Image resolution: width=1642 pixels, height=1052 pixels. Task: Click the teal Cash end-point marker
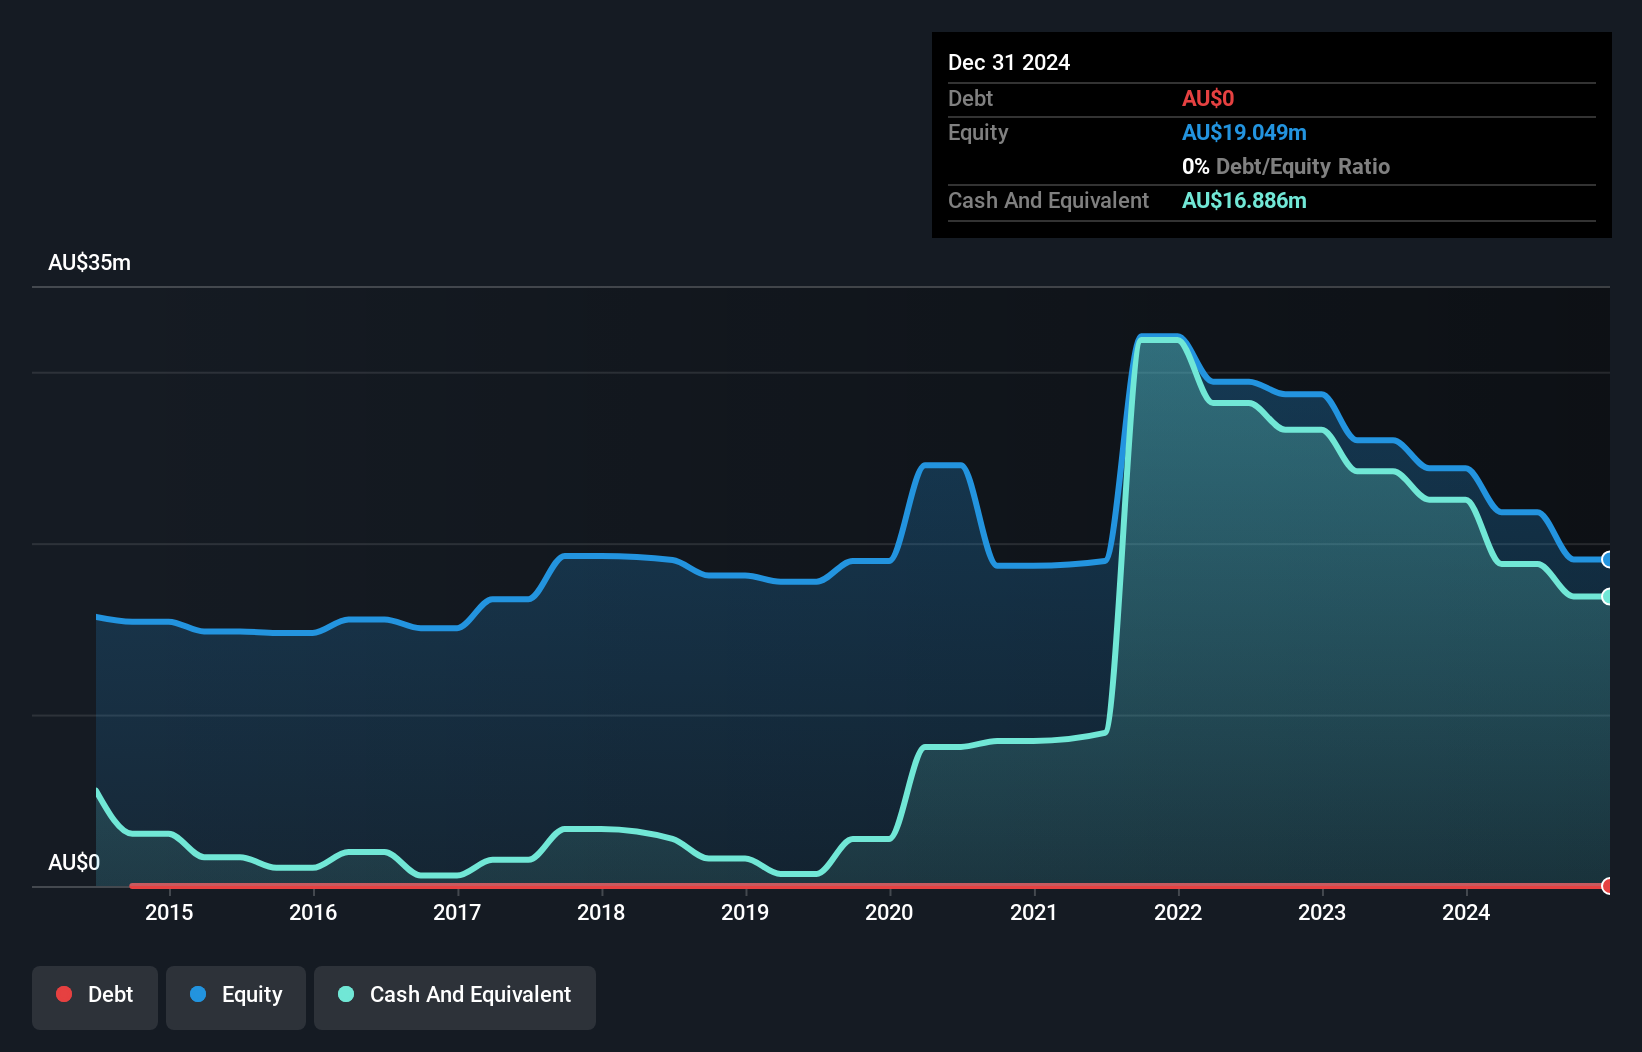(x=1608, y=597)
